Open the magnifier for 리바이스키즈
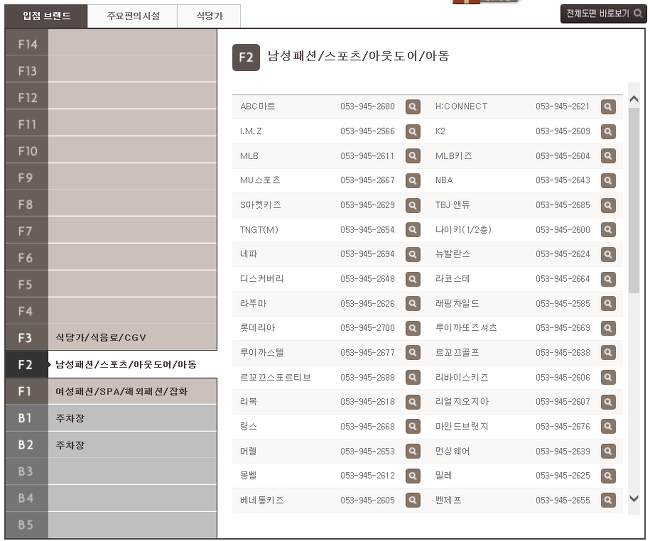The height and width of the screenshot is (541, 650). click(x=608, y=377)
